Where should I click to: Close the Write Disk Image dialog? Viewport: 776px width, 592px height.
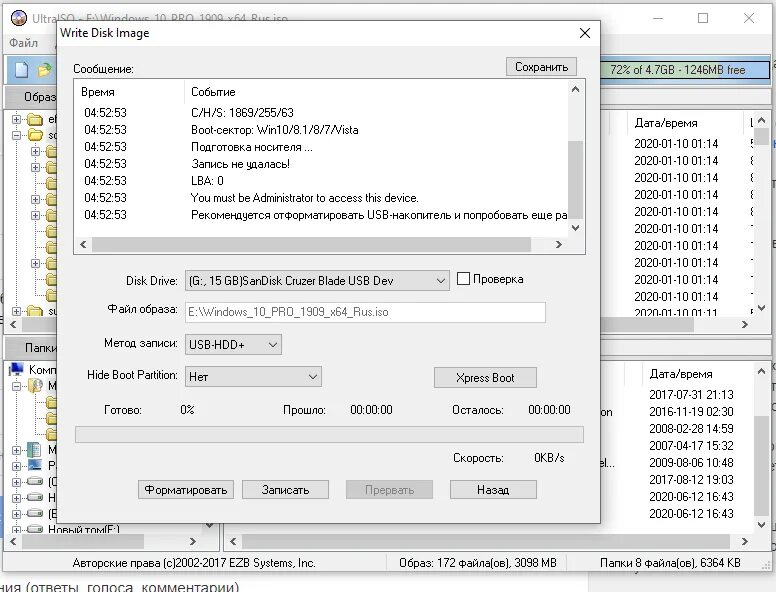tap(584, 33)
